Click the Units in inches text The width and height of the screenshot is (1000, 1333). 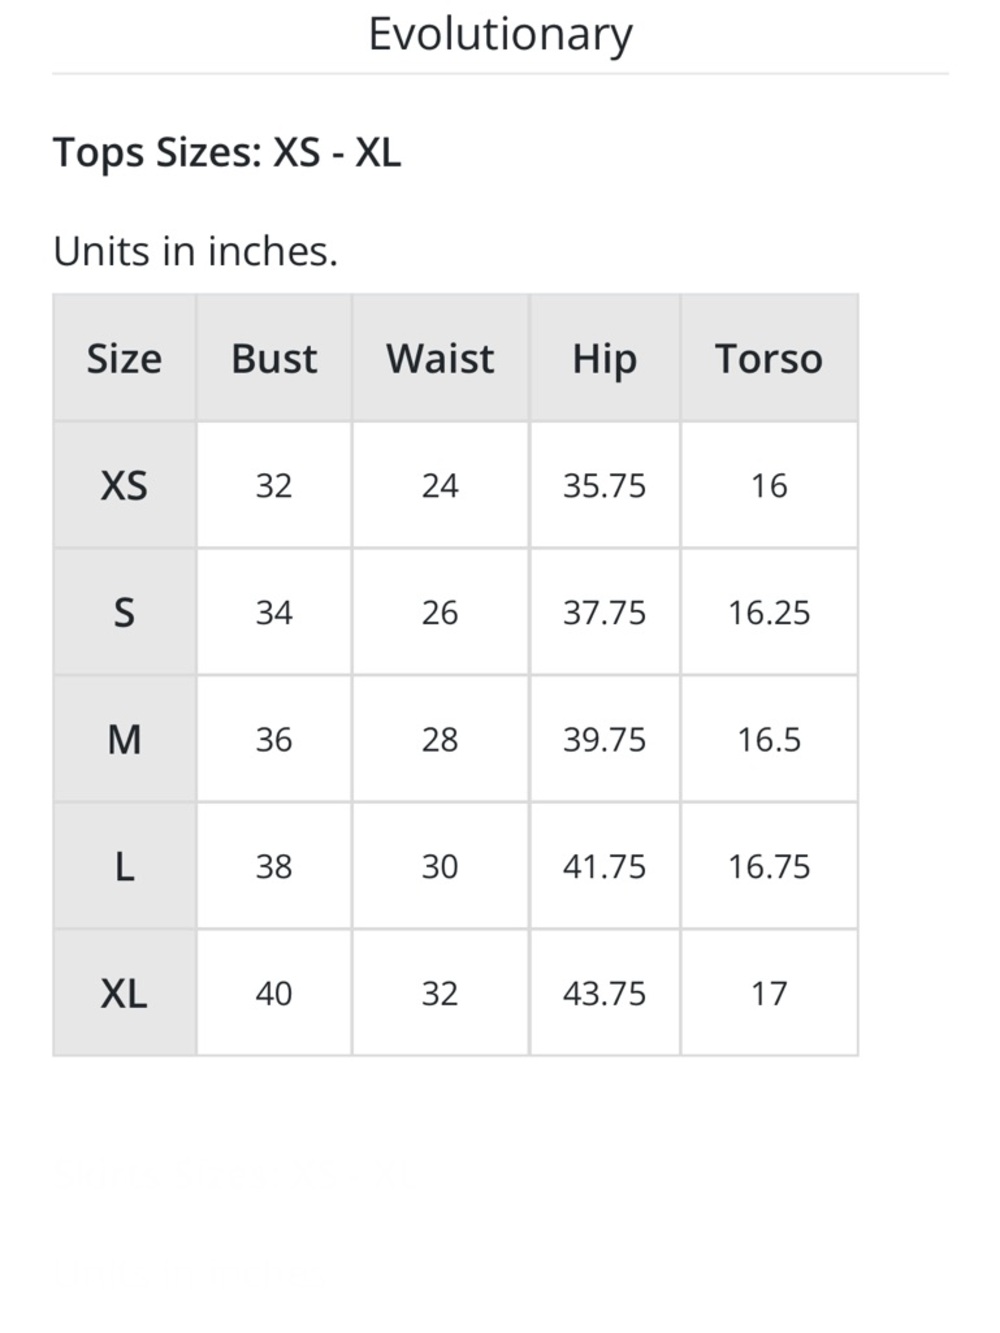click(196, 251)
